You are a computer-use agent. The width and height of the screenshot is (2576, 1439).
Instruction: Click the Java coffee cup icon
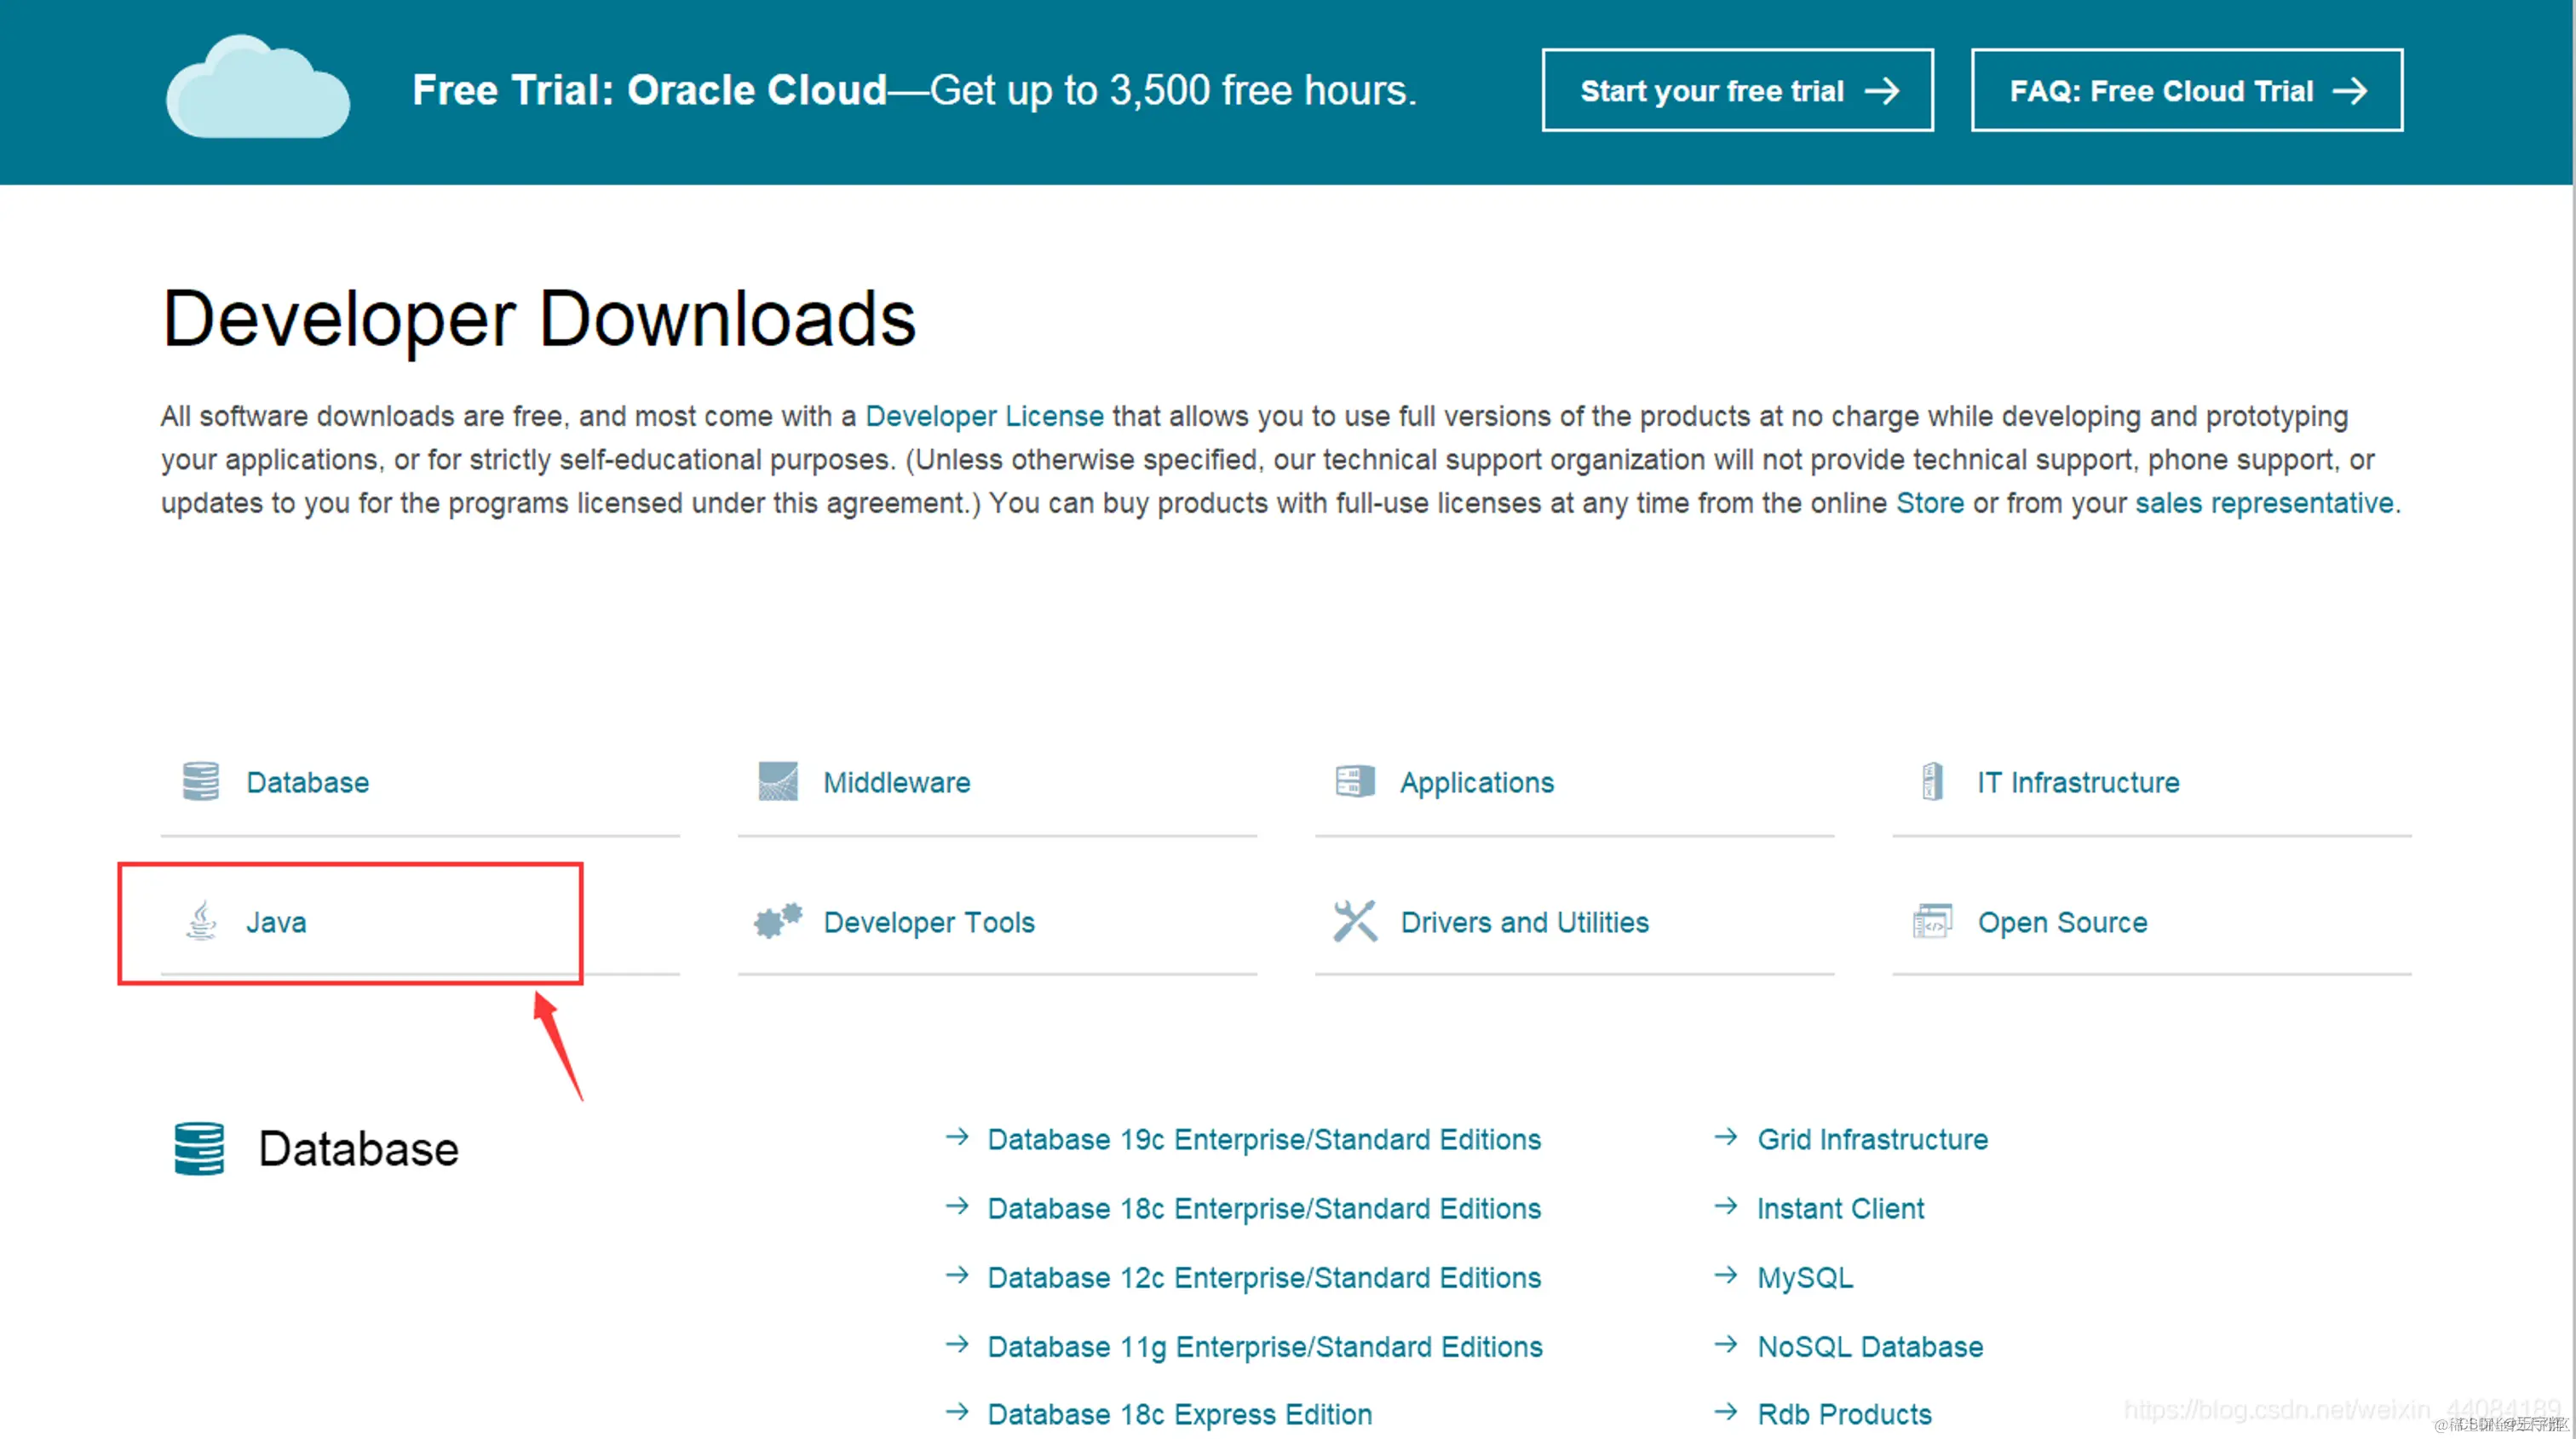[x=201, y=921]
